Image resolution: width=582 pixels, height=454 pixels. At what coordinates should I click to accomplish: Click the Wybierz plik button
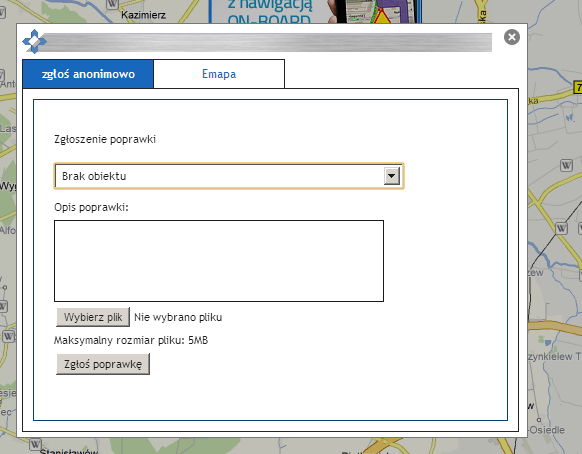93,317
